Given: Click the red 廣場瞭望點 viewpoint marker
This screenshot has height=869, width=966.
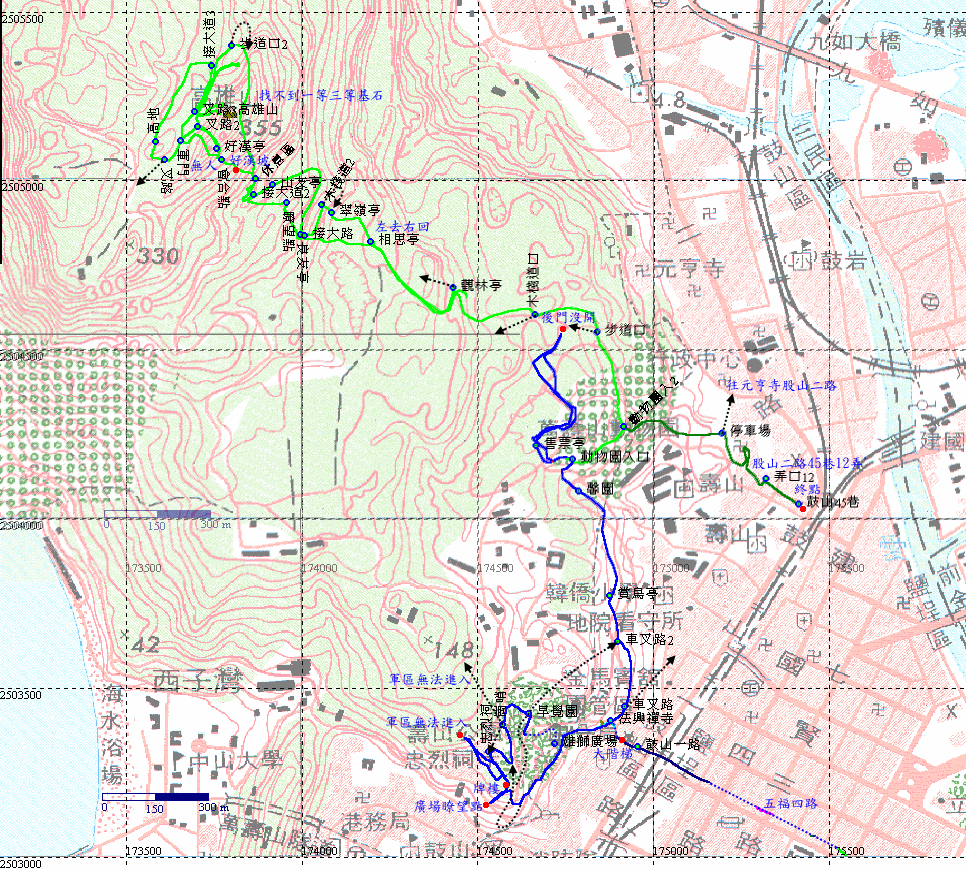Looking at the screenshot, I should click(x=486, y=804).
